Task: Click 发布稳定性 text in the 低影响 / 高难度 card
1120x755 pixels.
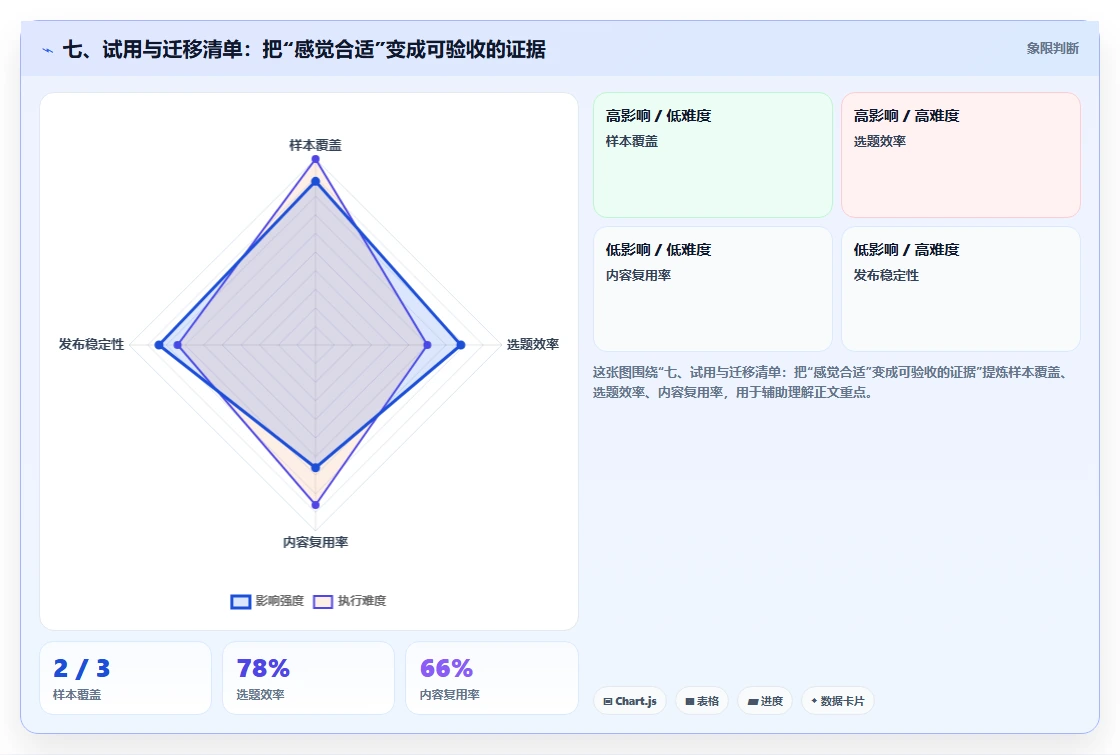Action: tap(886, 275)
